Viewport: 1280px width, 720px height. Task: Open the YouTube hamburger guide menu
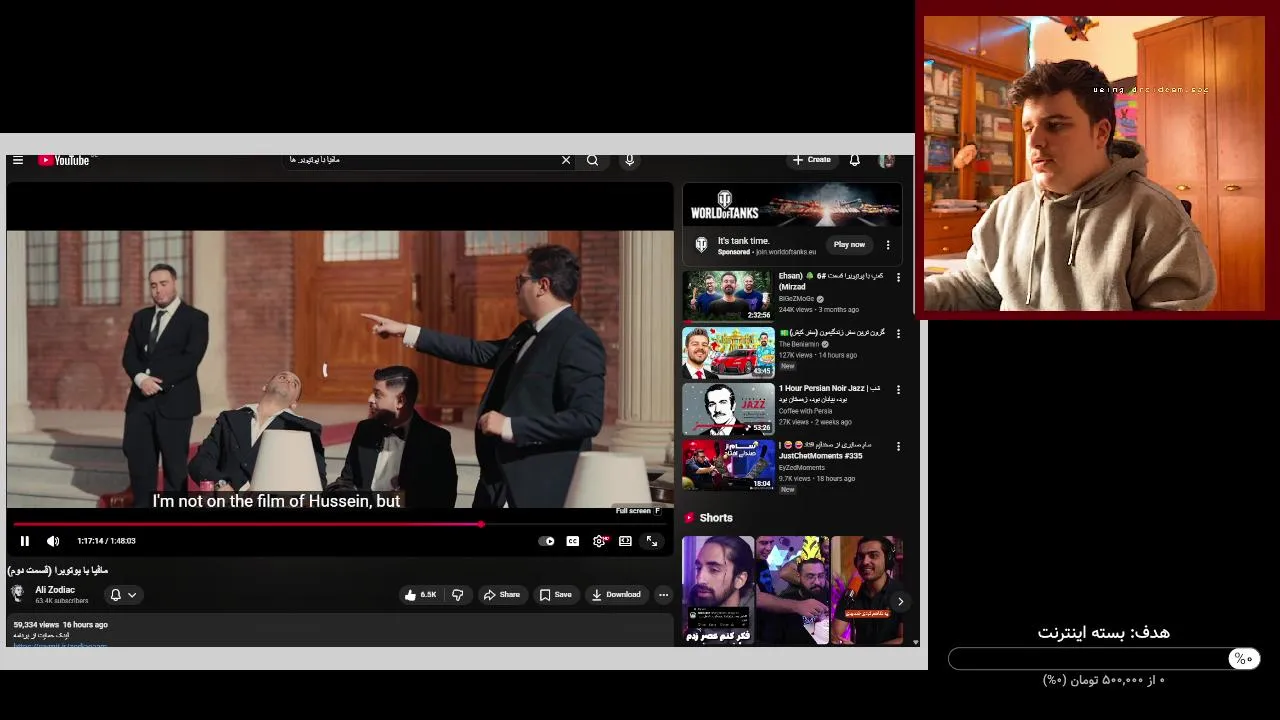(18, 160)
